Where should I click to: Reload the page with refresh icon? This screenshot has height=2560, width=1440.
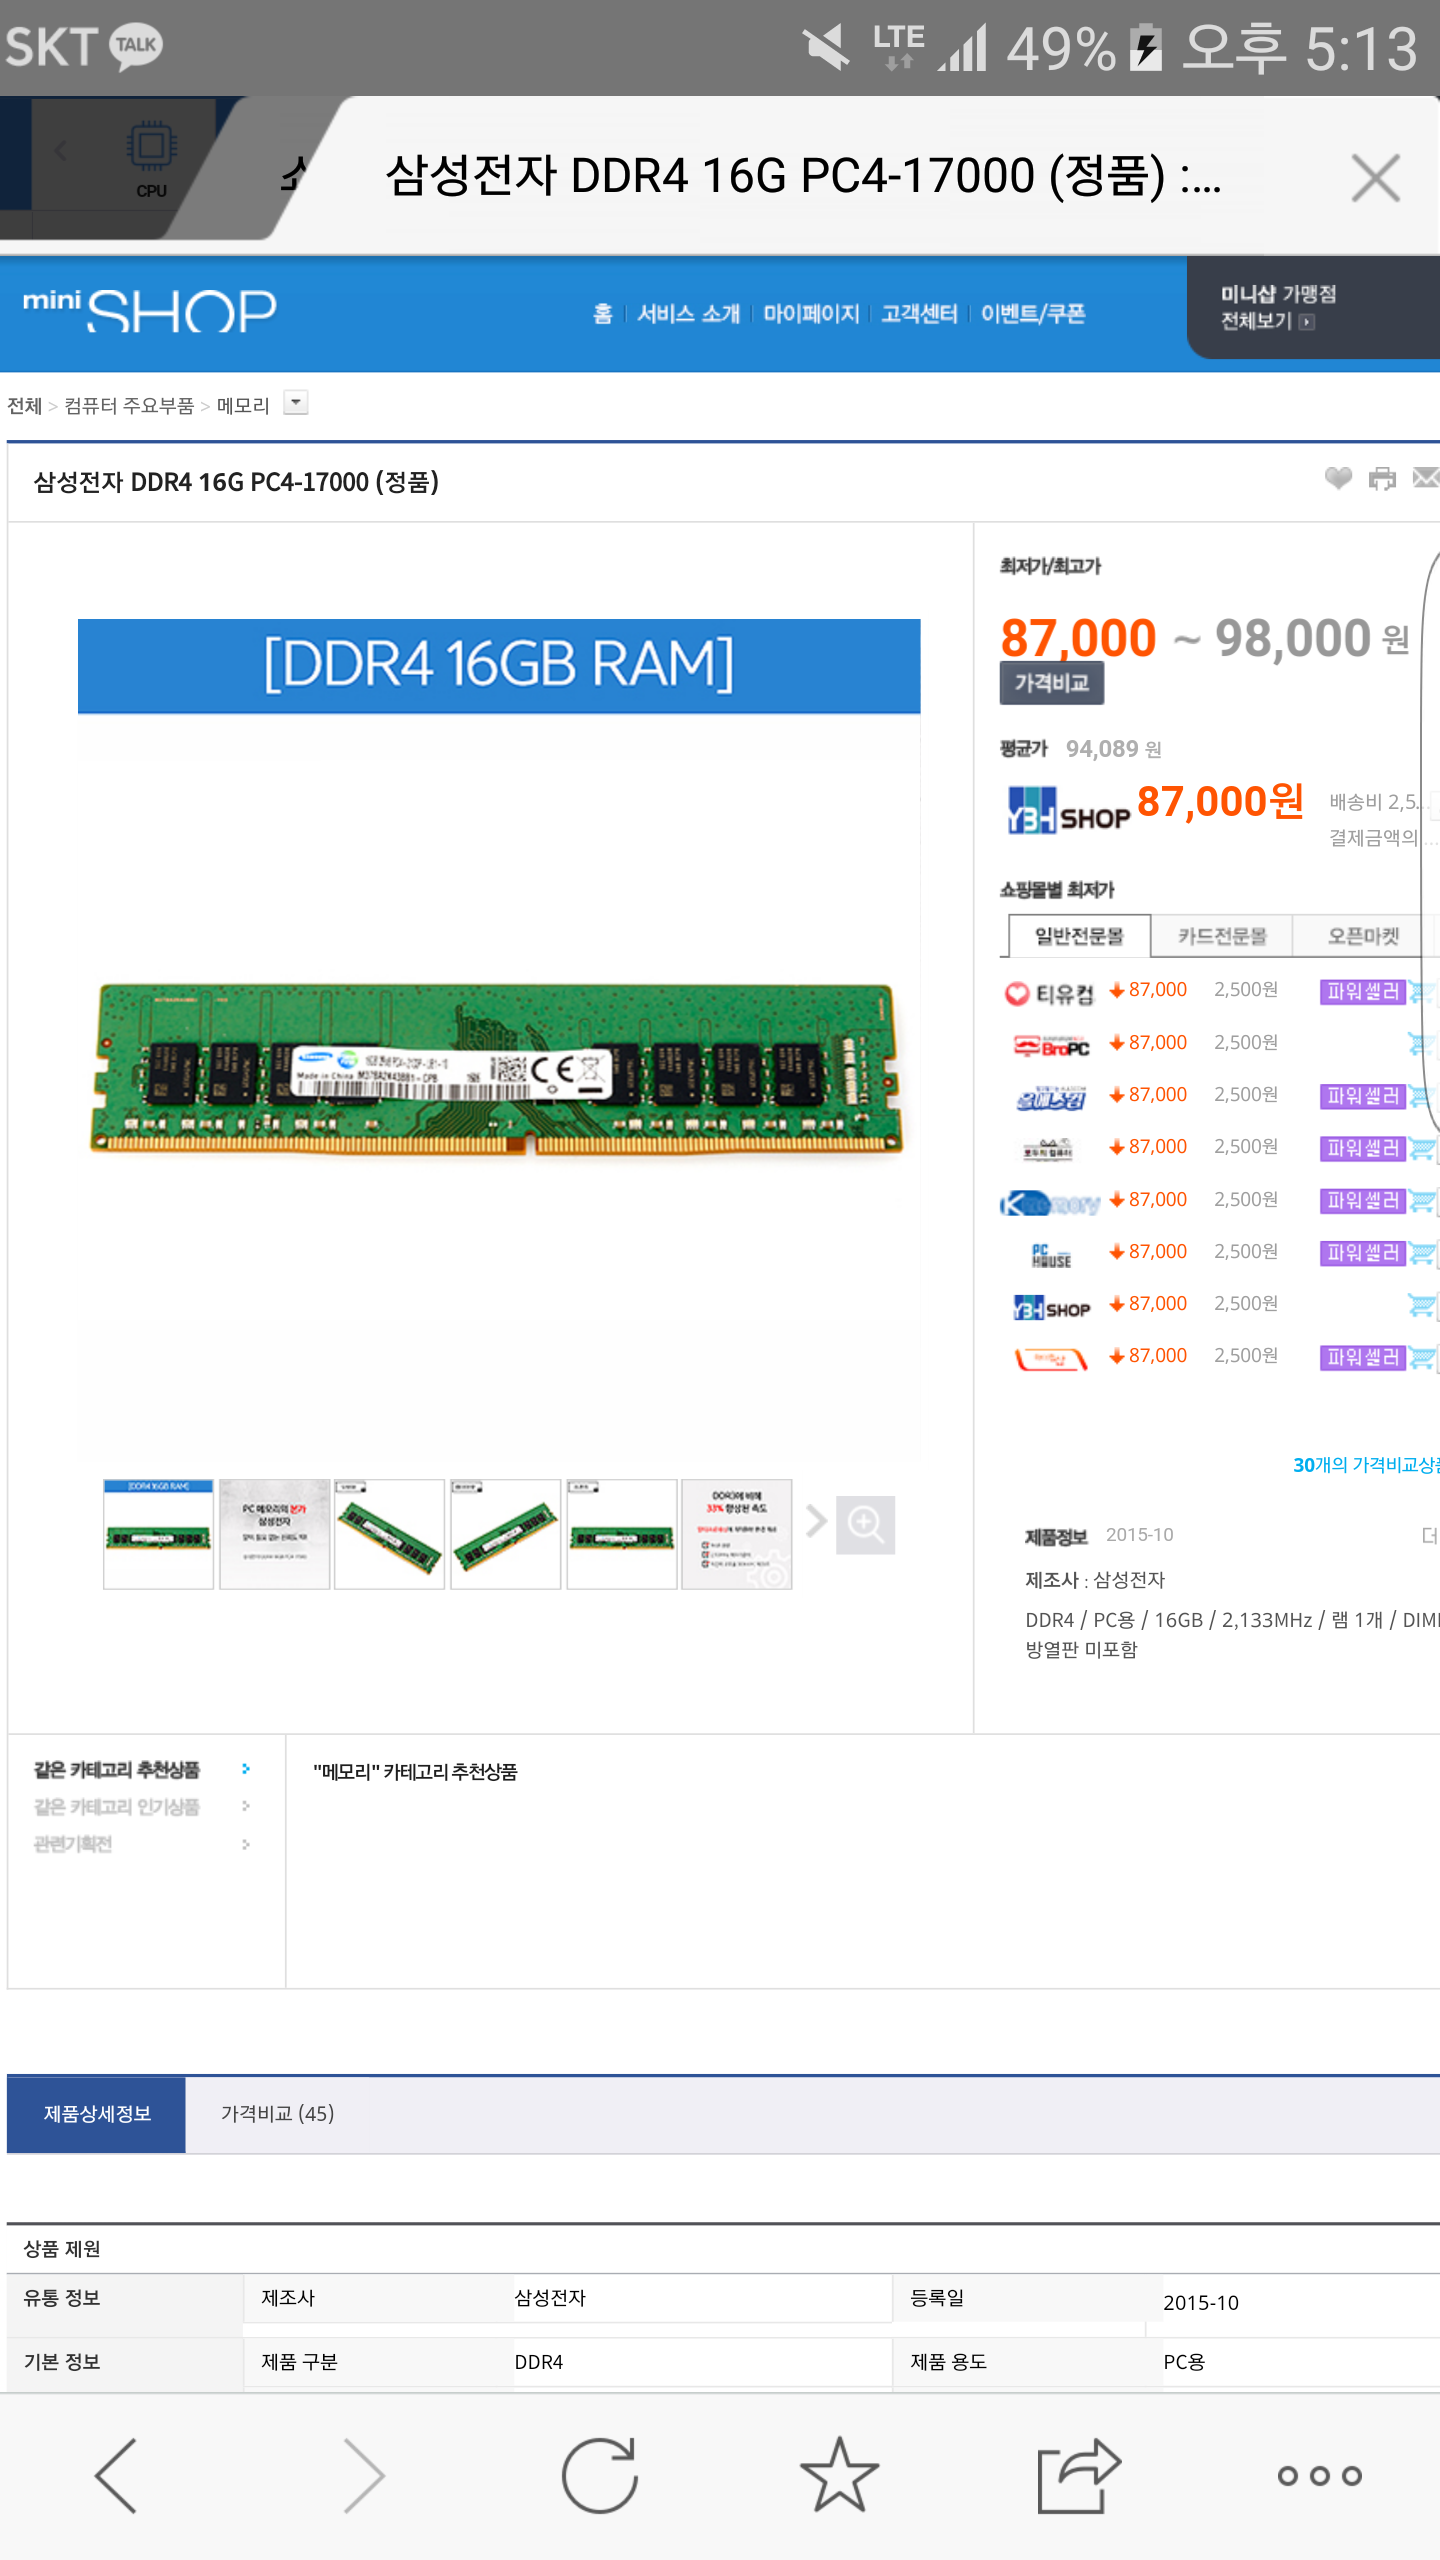[599, 2475]
